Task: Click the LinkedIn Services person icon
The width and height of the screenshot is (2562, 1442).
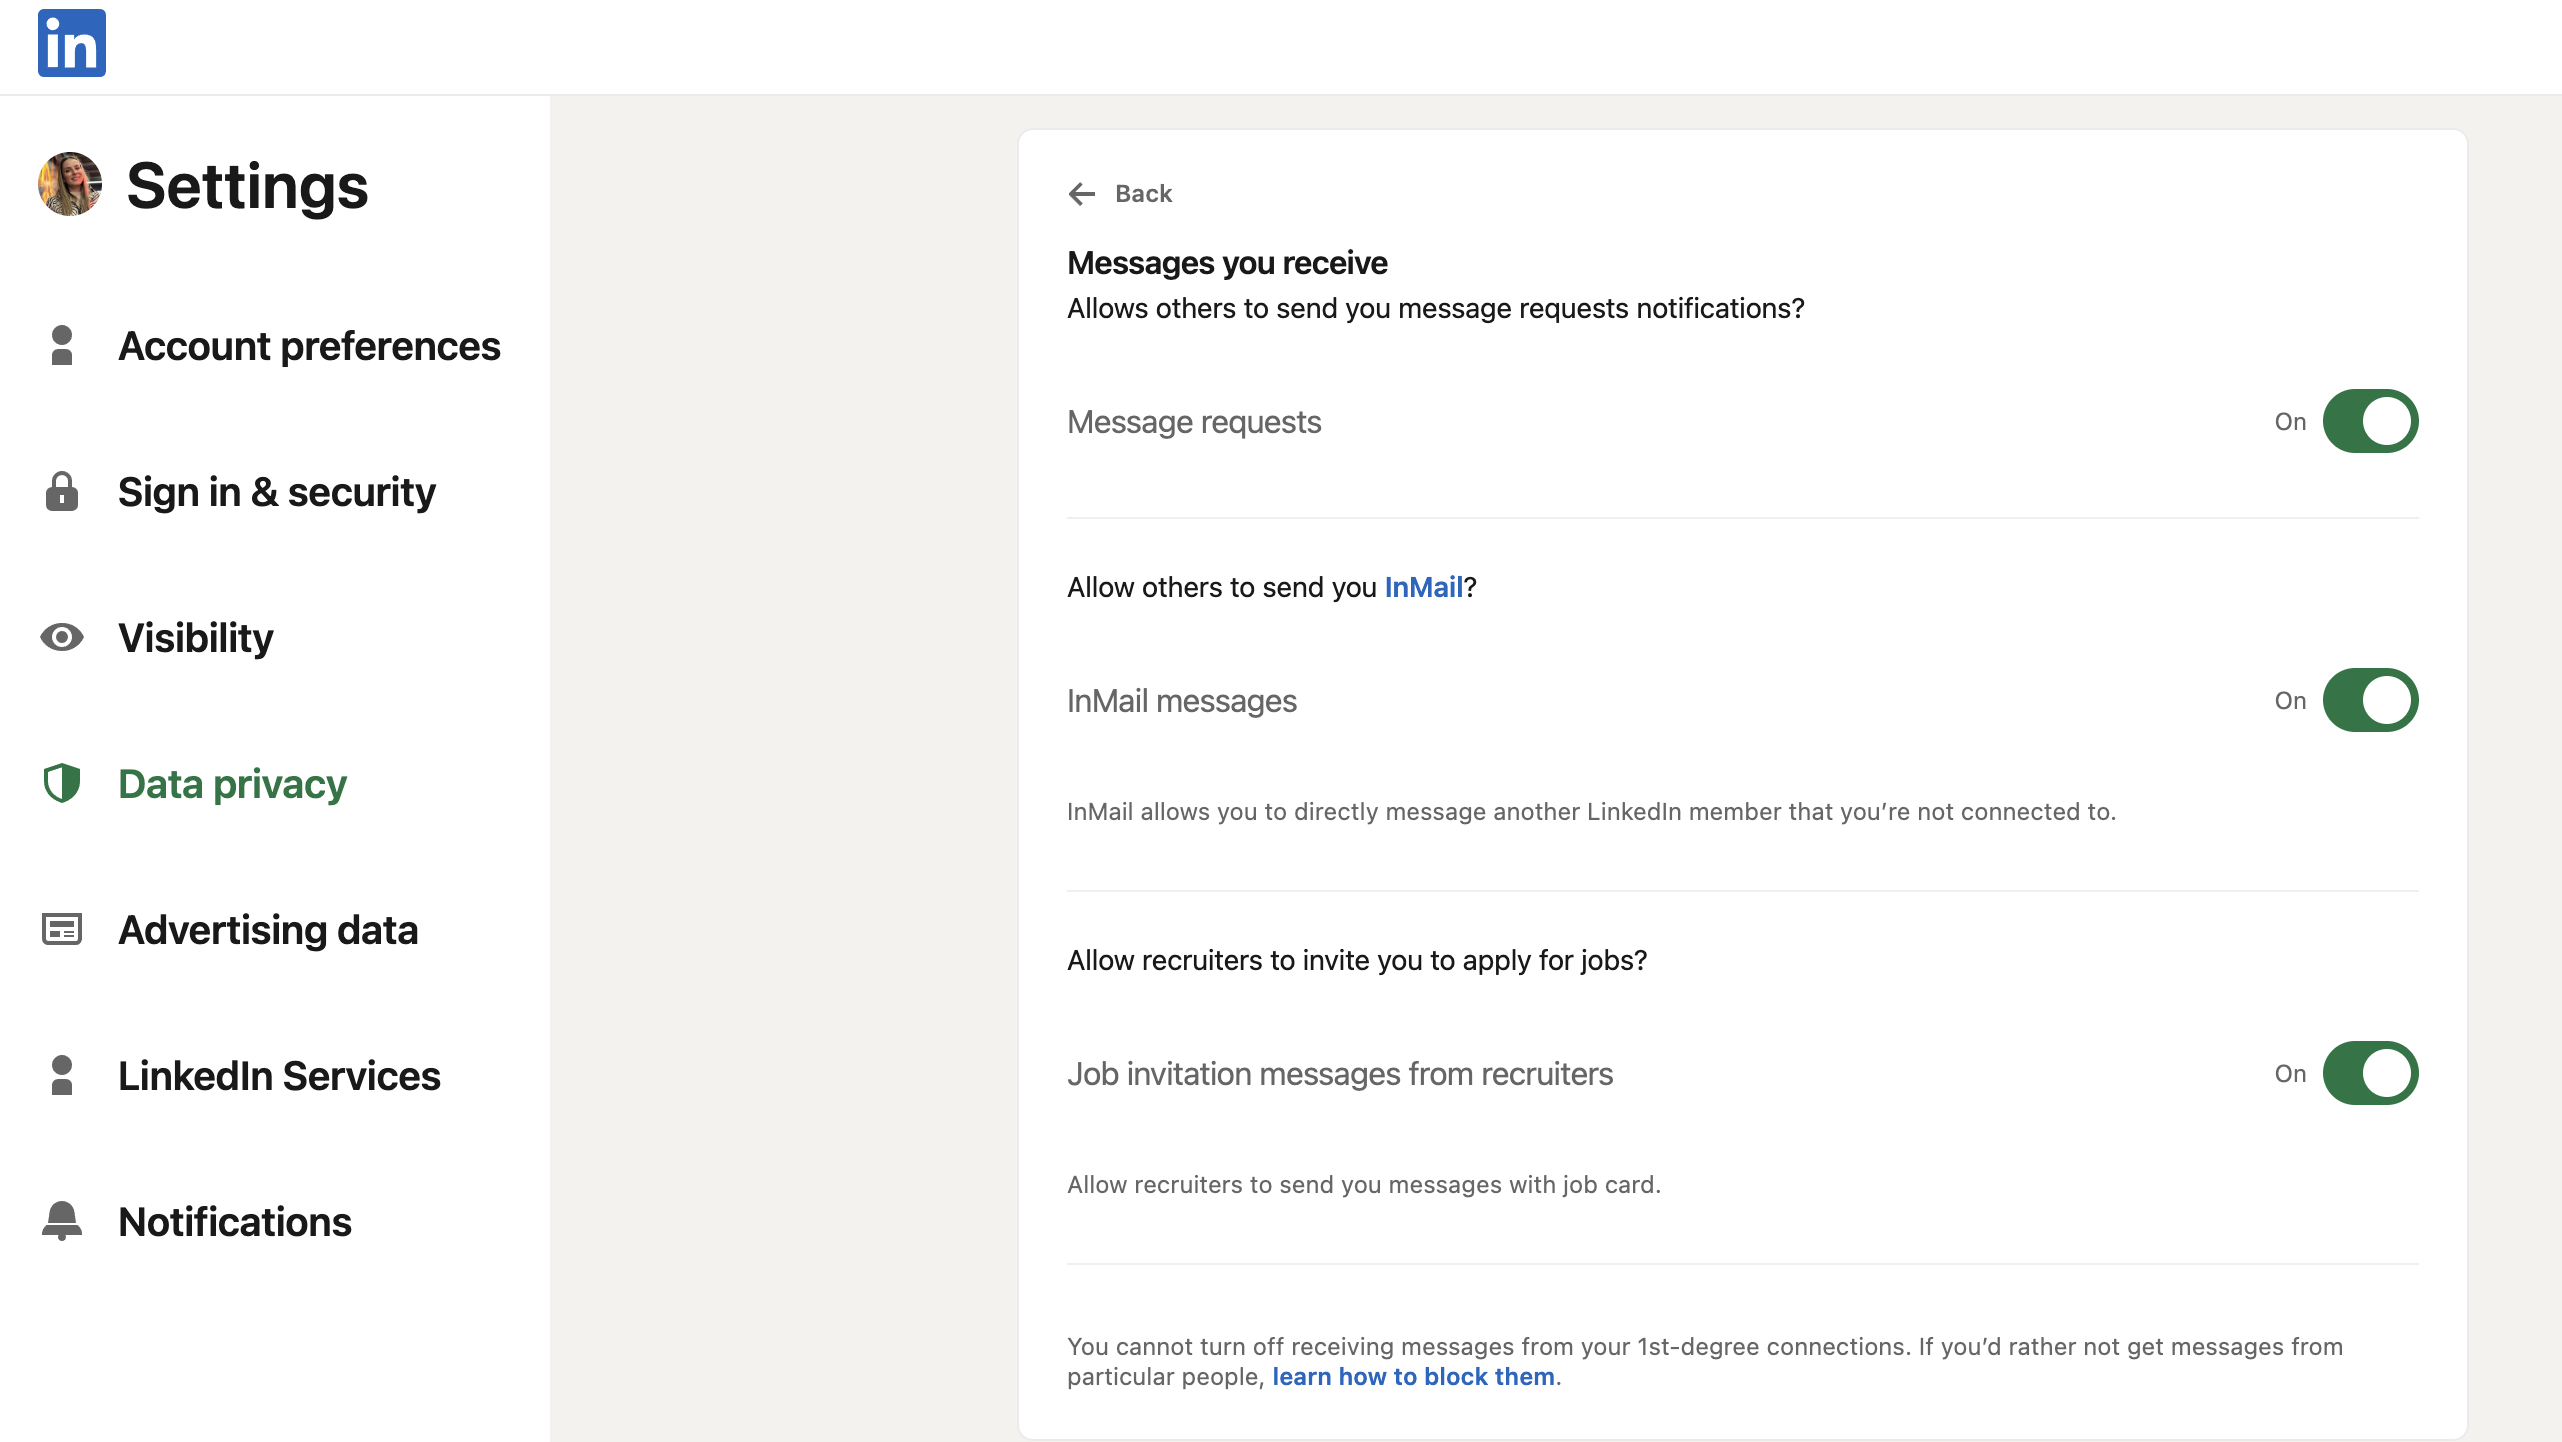Action: pyautogui.click(x=62, y=1075)
